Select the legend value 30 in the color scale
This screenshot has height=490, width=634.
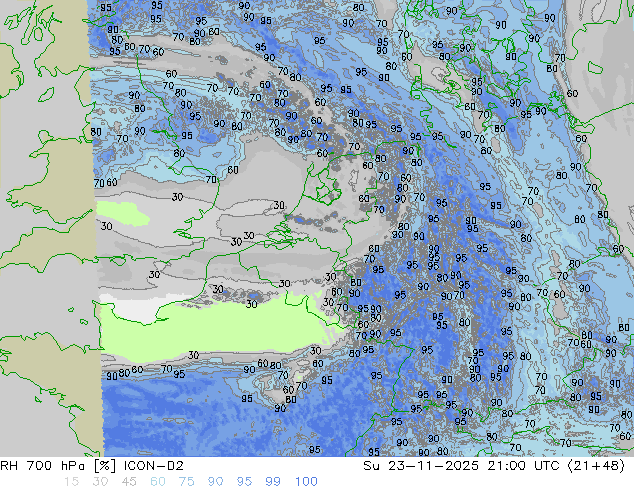[x=100, y=482]
